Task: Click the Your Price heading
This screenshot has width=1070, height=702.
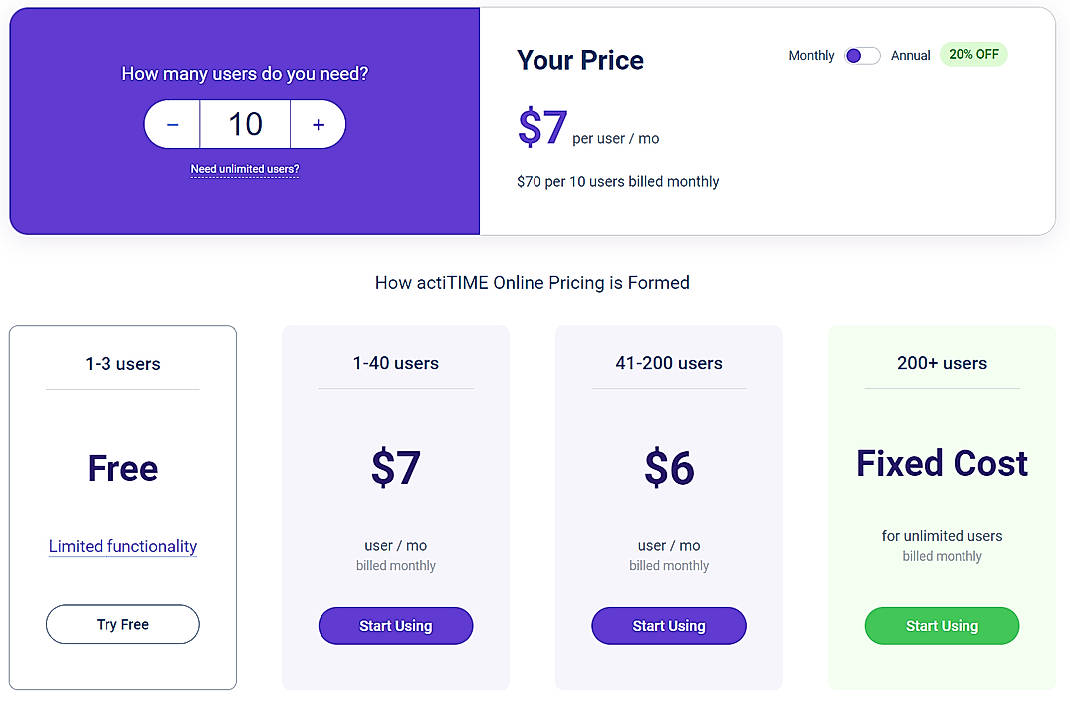Action: [580, 60]
